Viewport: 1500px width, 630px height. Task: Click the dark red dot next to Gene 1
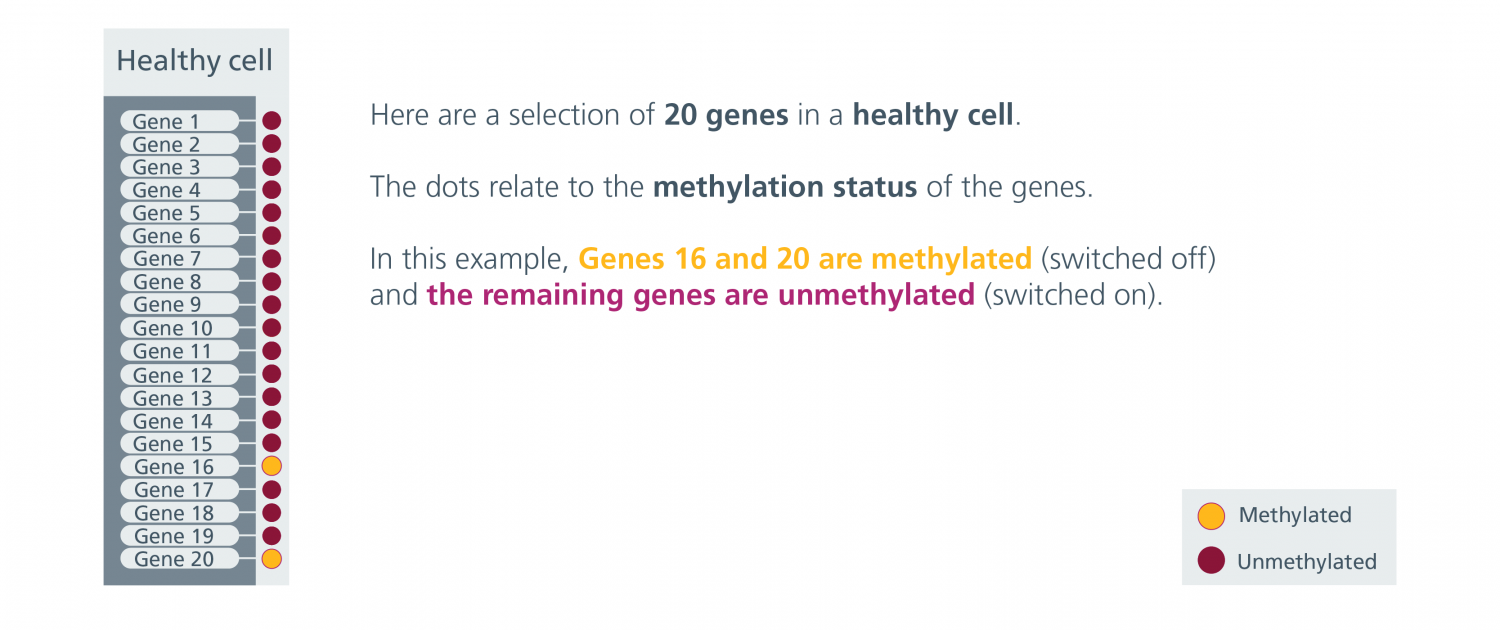[271, 121]
